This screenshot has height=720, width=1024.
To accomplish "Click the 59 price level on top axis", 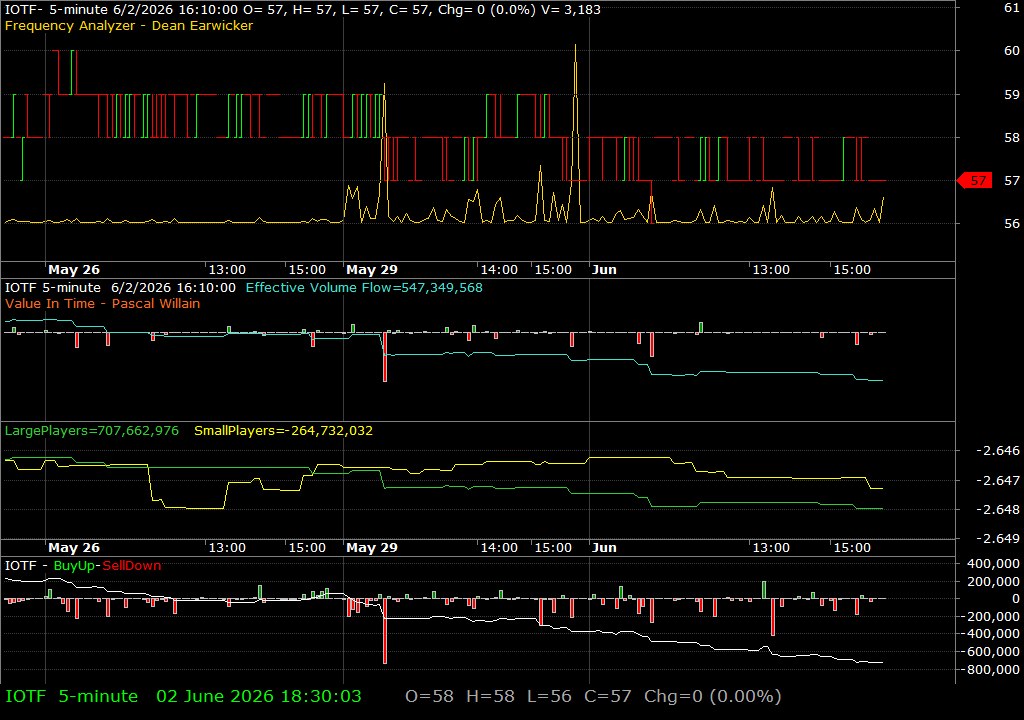I will click(x=1012, y=94).
